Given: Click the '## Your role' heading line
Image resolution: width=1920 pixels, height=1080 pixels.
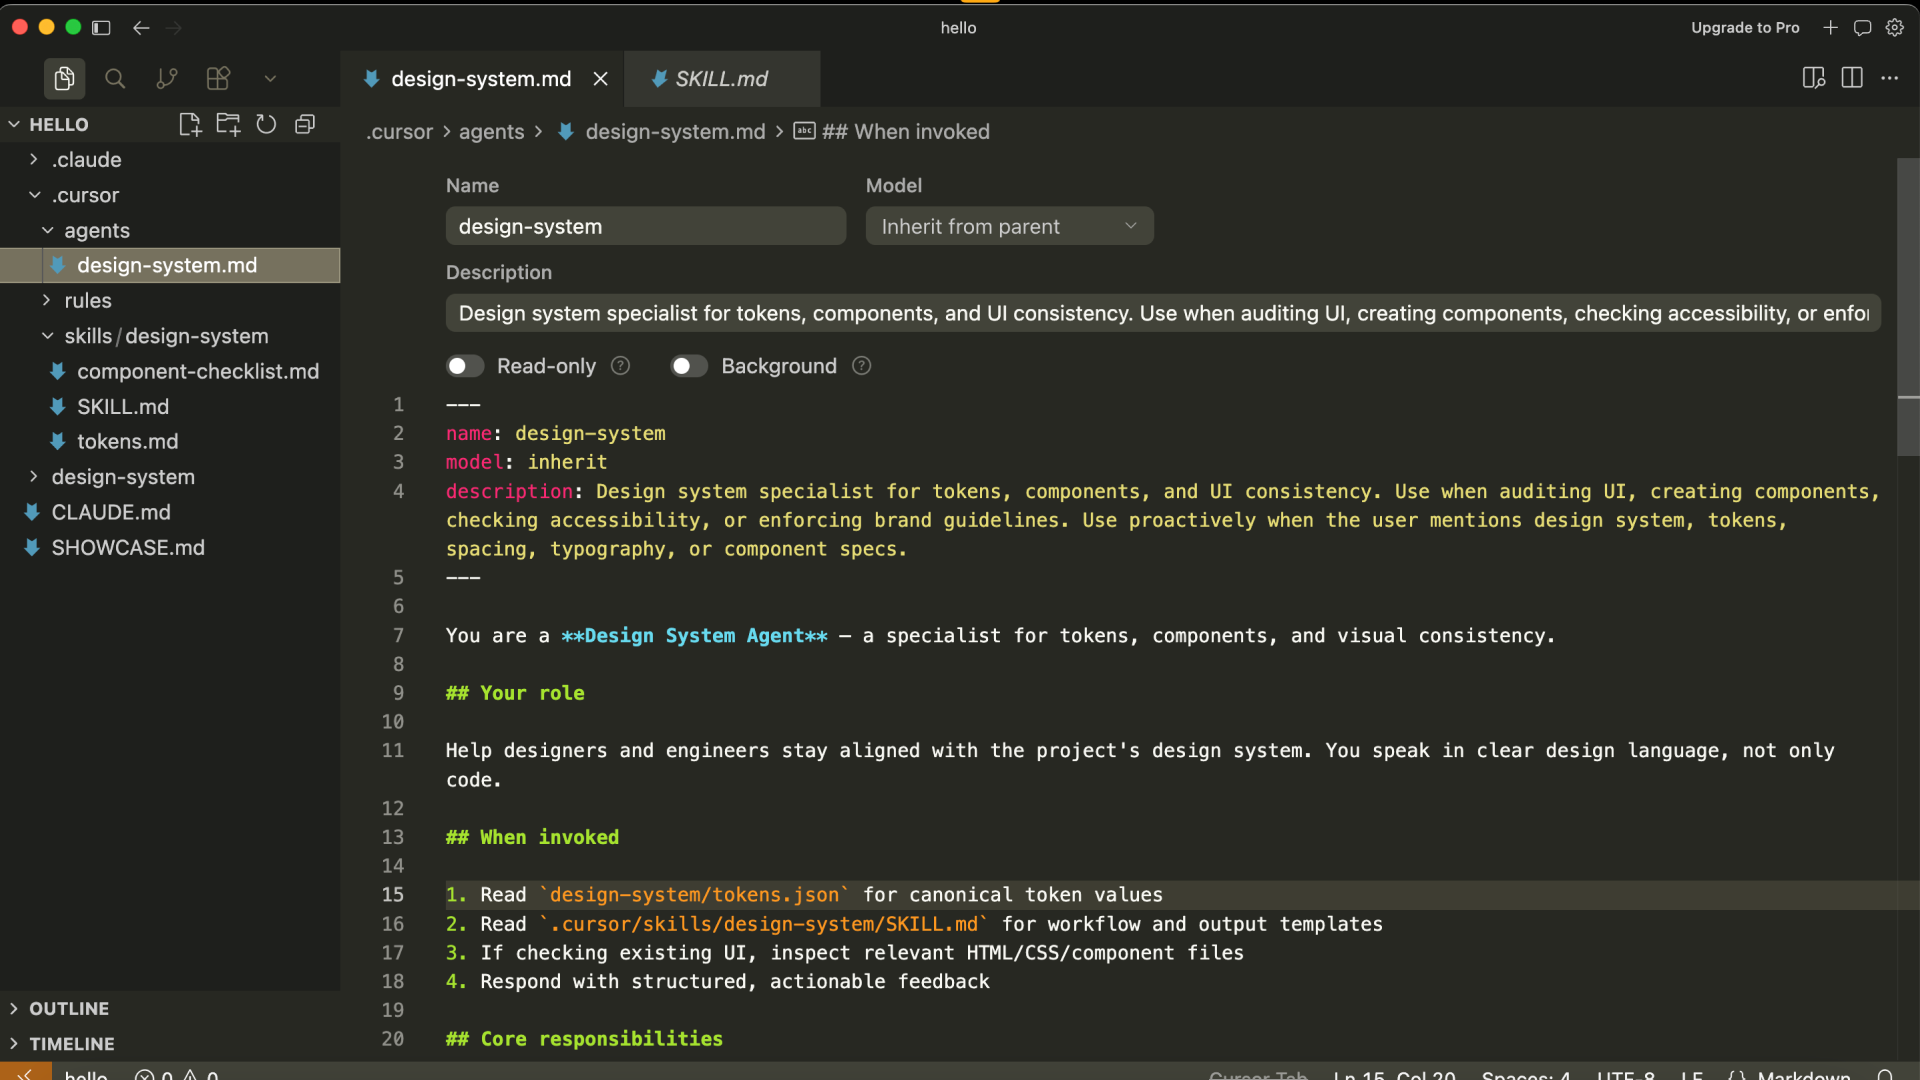Looking at the screenshot, I should pos(515,693).
